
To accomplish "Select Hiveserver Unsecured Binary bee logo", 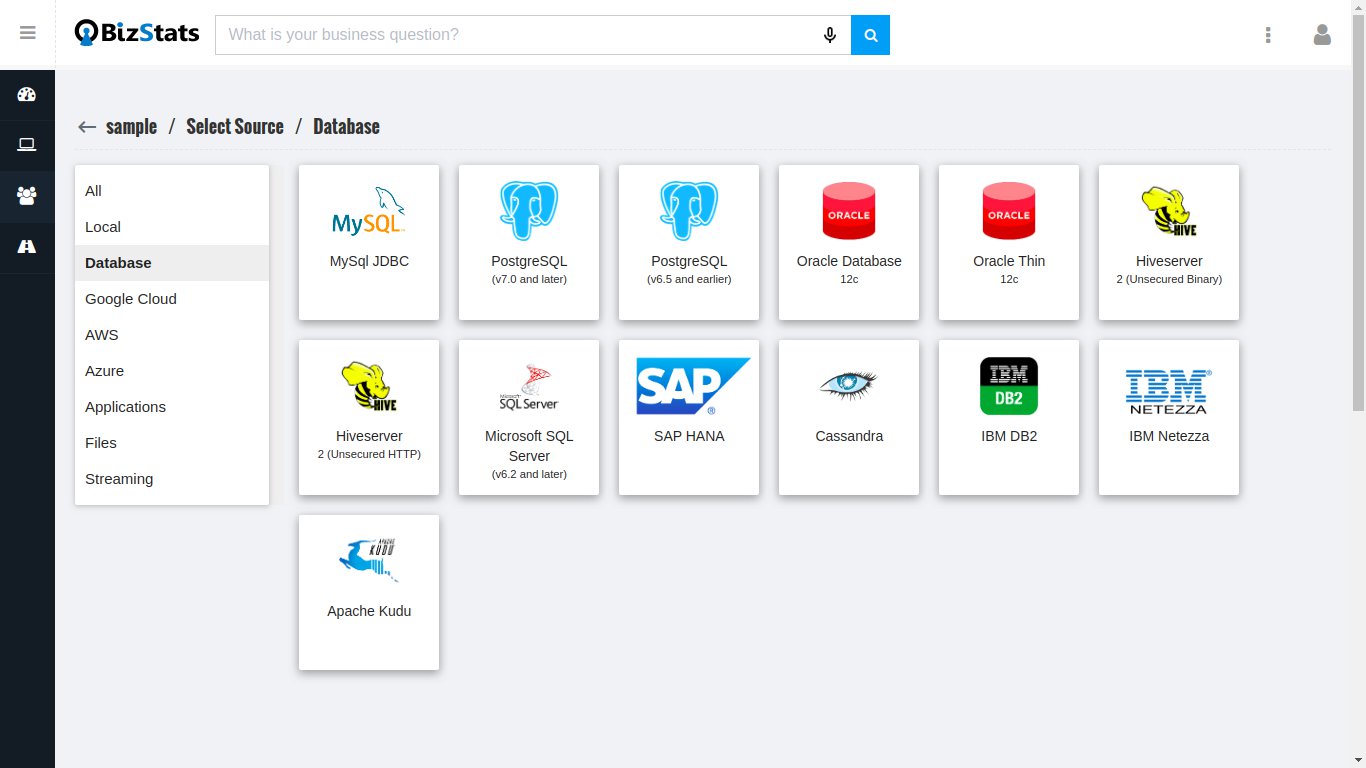I will point(1169,211).
